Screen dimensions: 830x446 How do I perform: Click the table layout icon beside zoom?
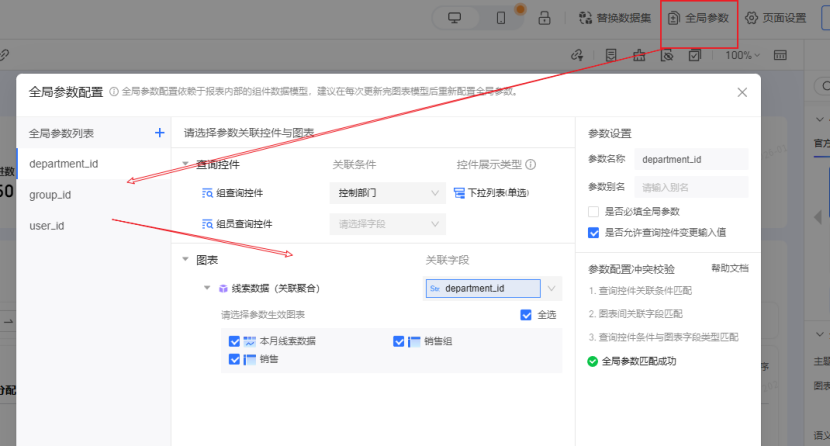(x=780, y=55)
